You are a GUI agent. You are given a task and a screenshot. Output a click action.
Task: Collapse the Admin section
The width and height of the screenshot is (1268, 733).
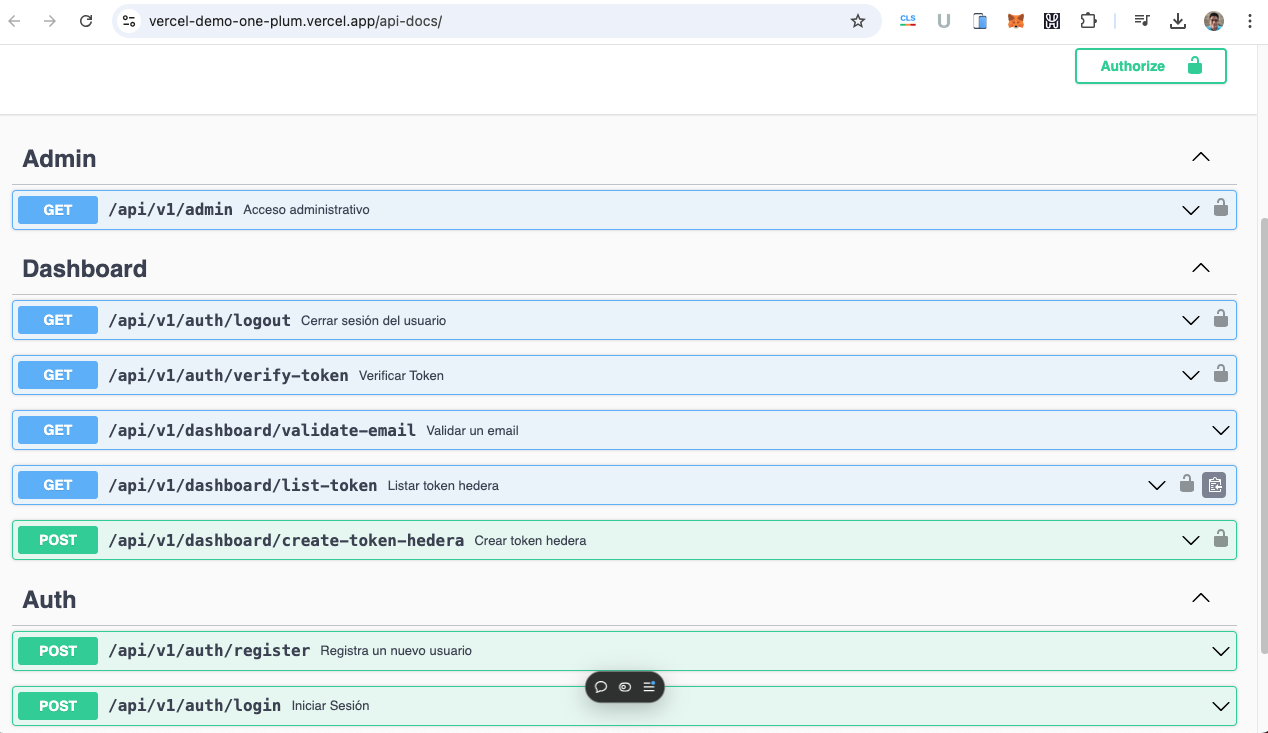pos(1201,157)
